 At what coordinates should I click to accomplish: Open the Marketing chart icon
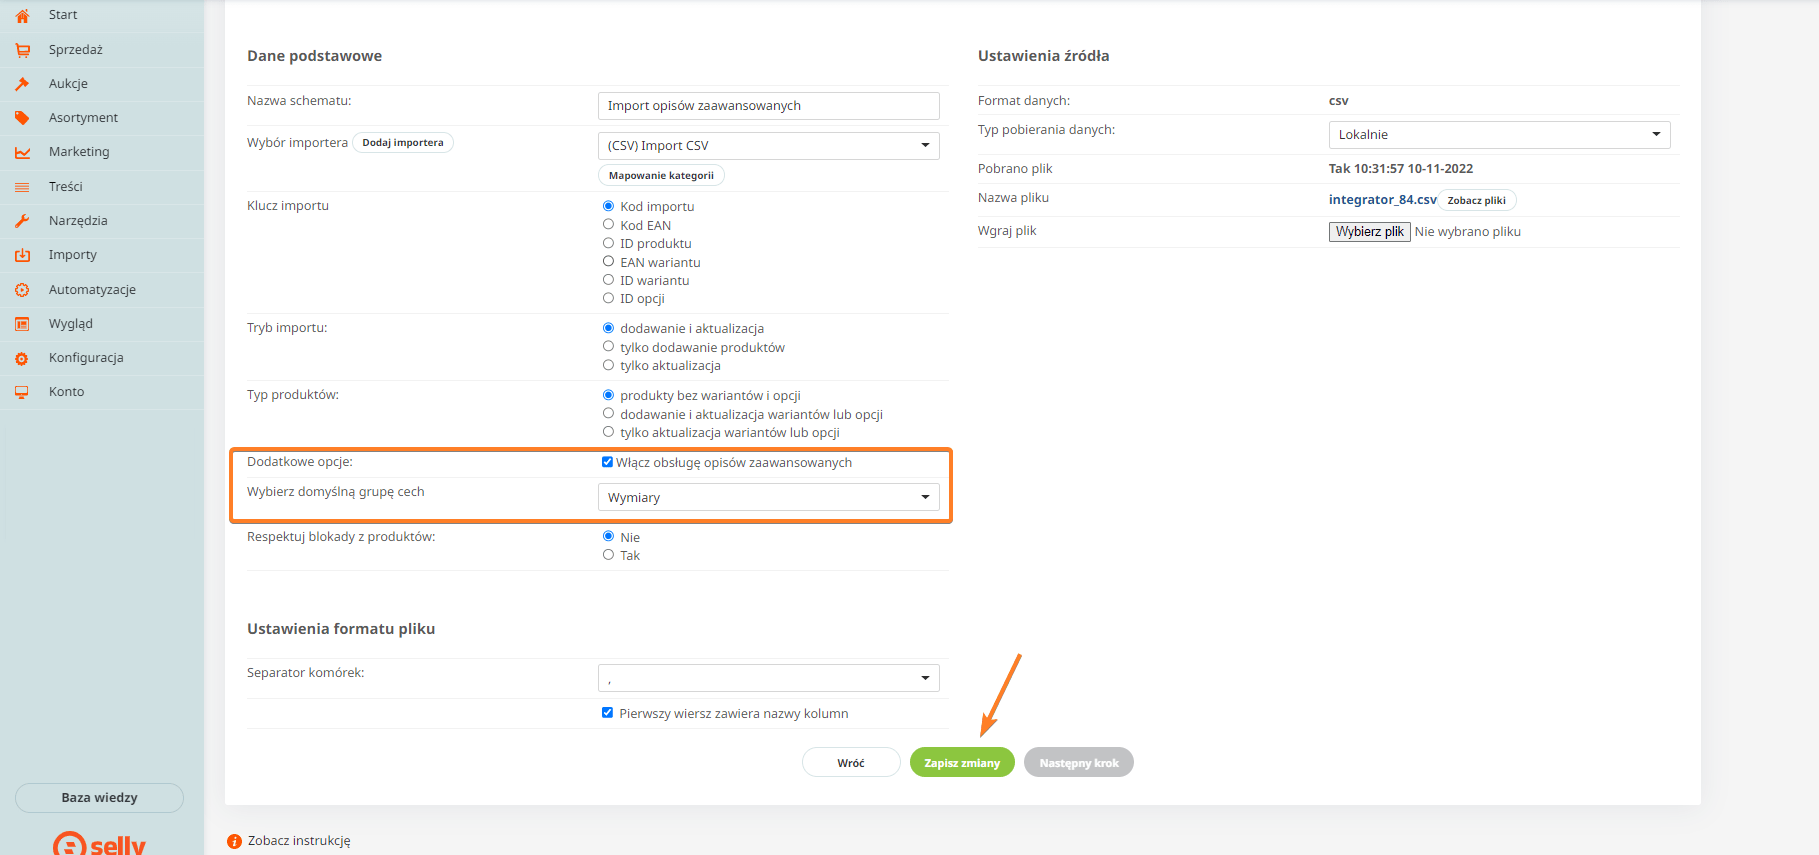[22, 152]
